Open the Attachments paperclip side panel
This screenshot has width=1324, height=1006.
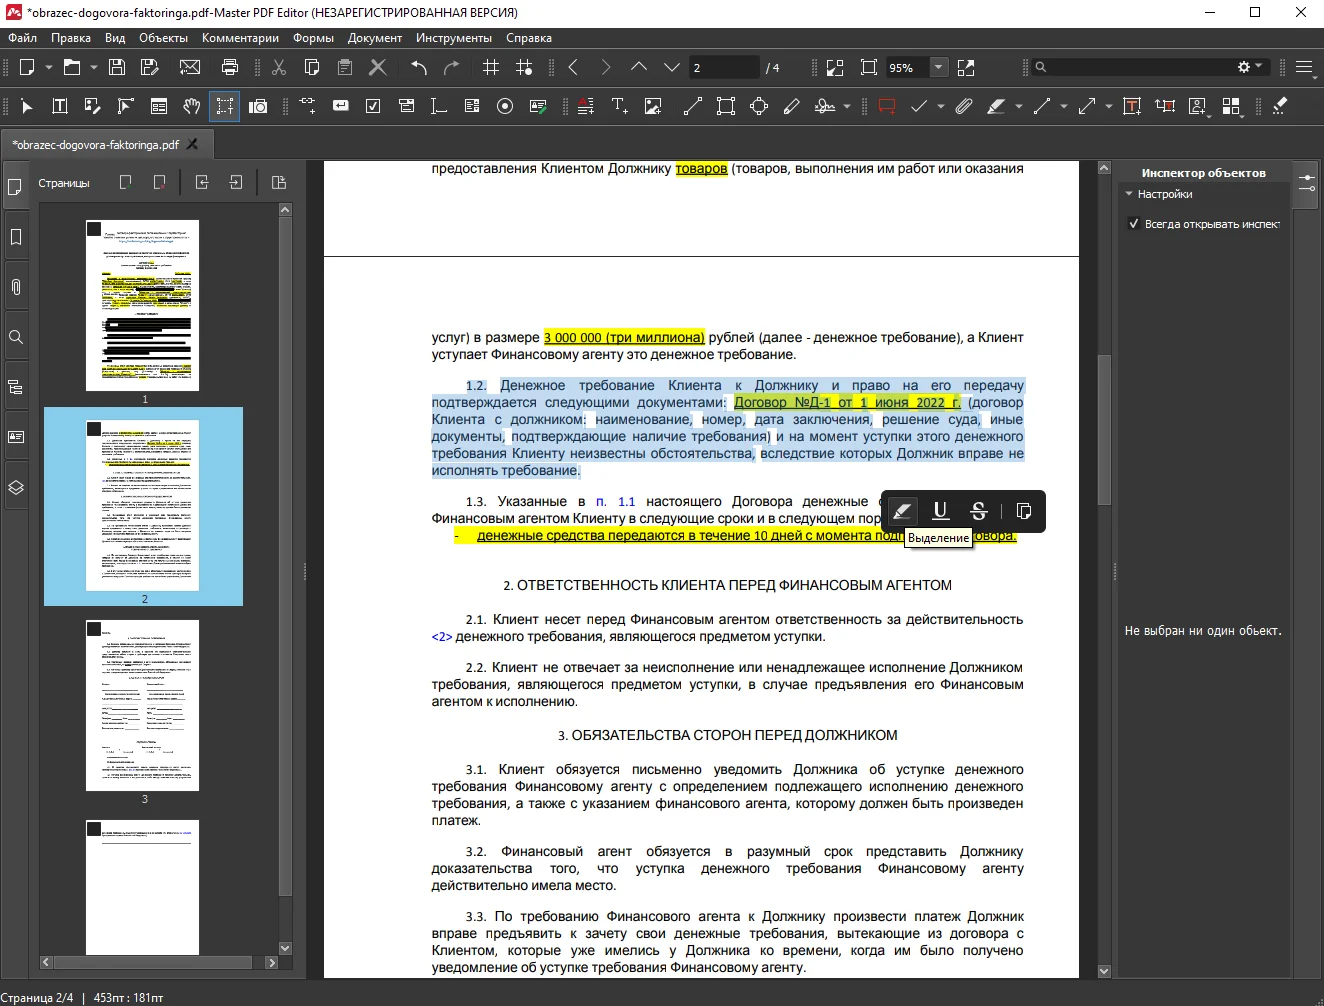pyautogui.click(x=16, y=287)
